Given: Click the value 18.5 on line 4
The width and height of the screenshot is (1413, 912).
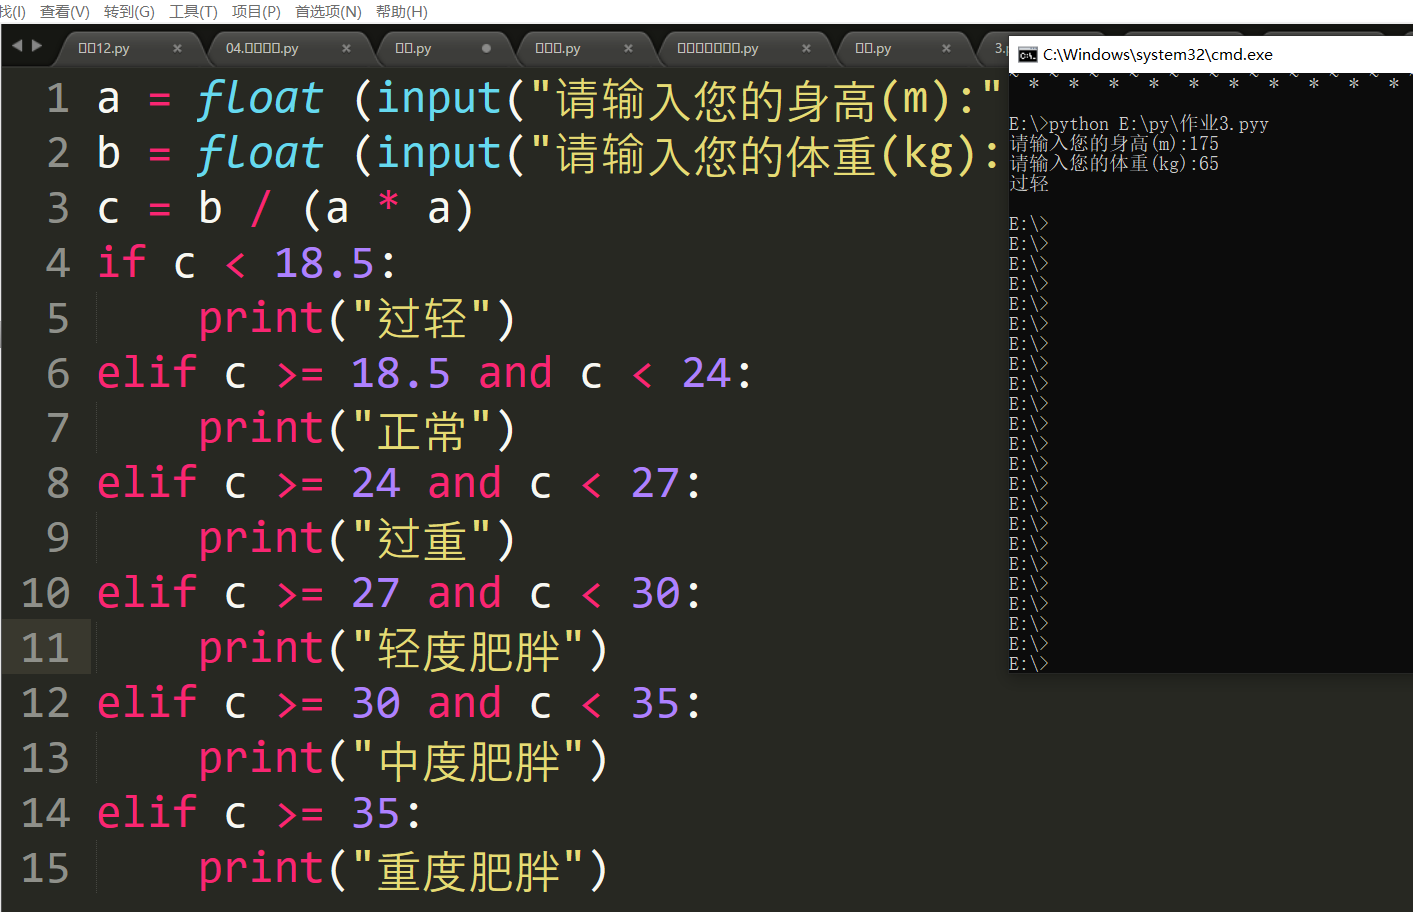Looking at the screenshot, I should point(325,264).
